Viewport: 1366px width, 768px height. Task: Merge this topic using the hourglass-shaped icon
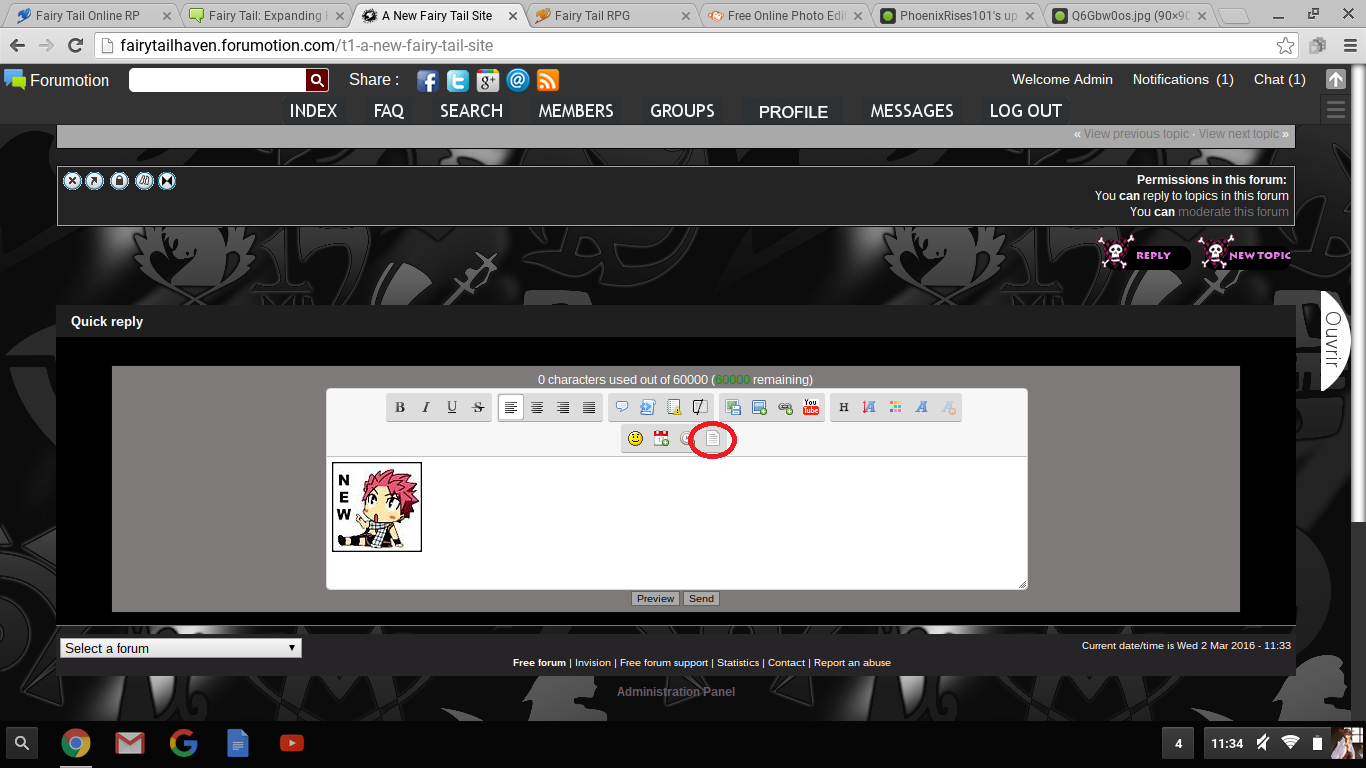pyautogui.click(x=167, y=181)
